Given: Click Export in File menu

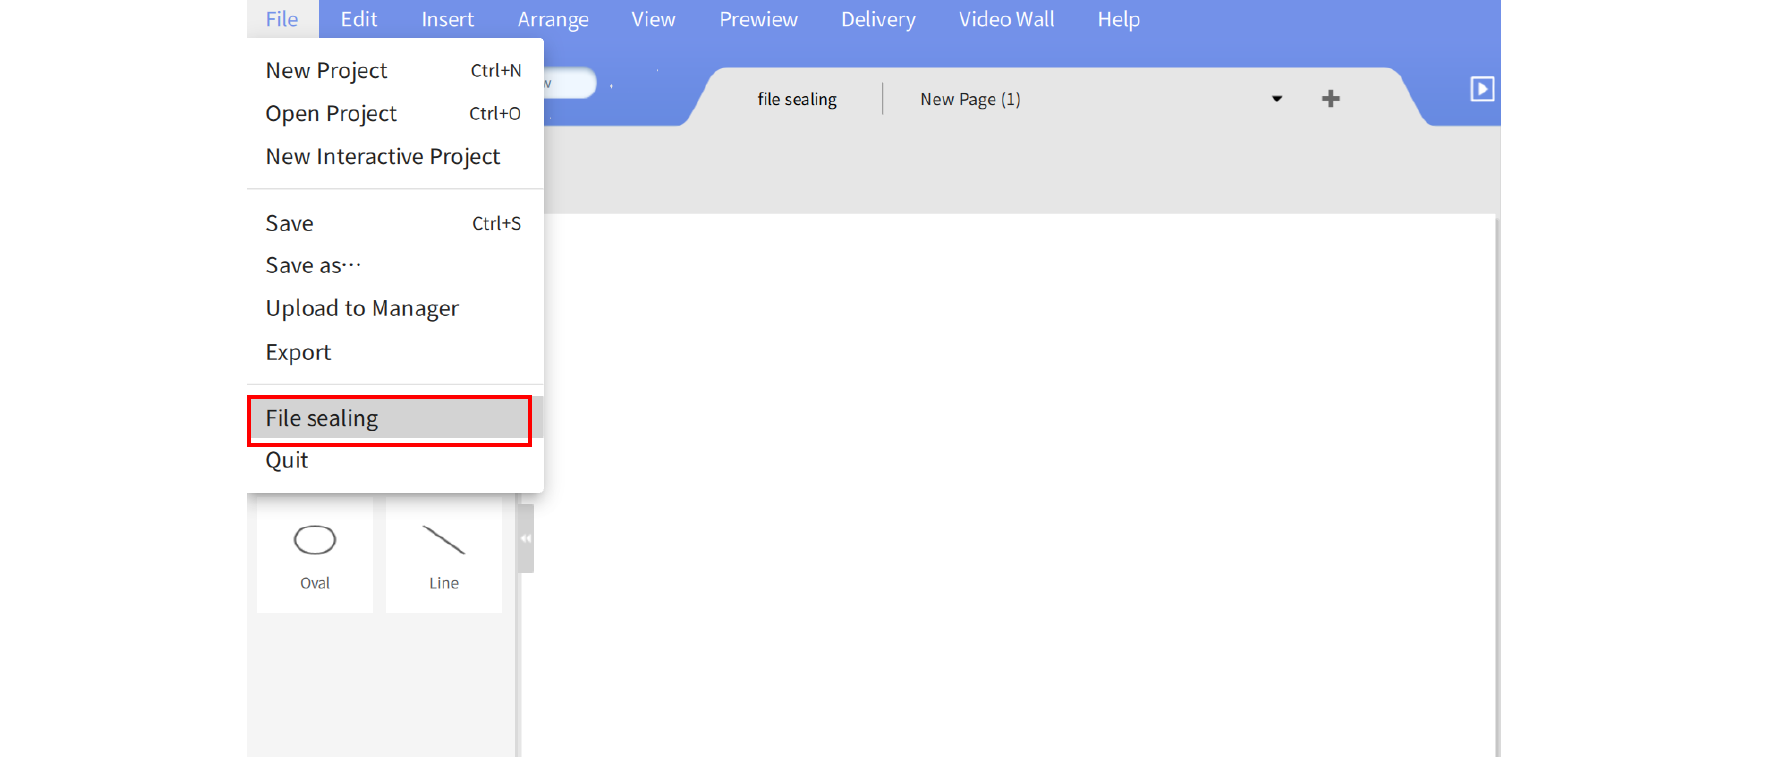Looking at the screenshot, I should [298, 353].
